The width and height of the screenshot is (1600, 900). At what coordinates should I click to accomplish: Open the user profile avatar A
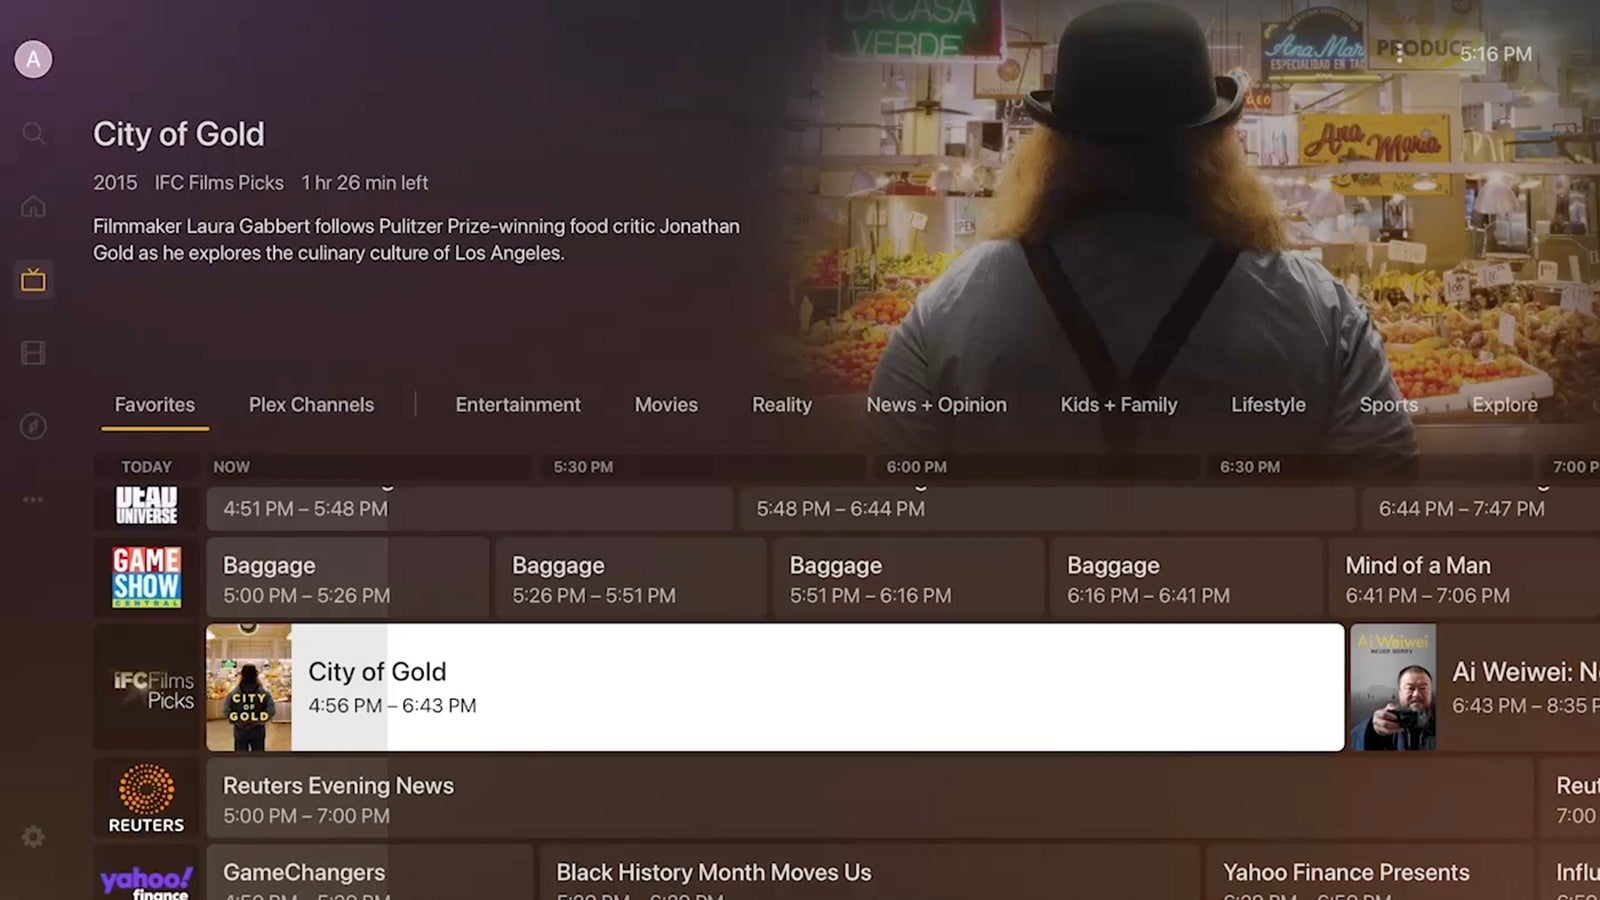tap(33, 60)
